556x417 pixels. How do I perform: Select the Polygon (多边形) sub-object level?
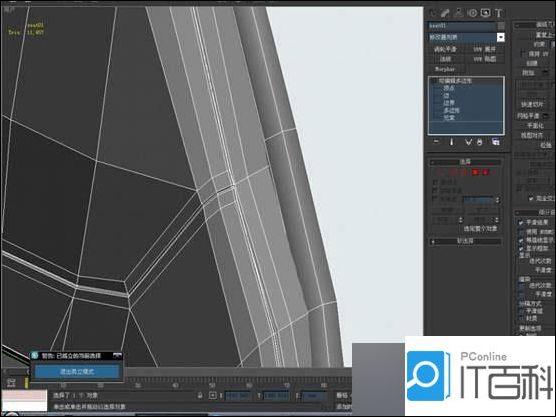pyautogui.click(x=451, y=110)
